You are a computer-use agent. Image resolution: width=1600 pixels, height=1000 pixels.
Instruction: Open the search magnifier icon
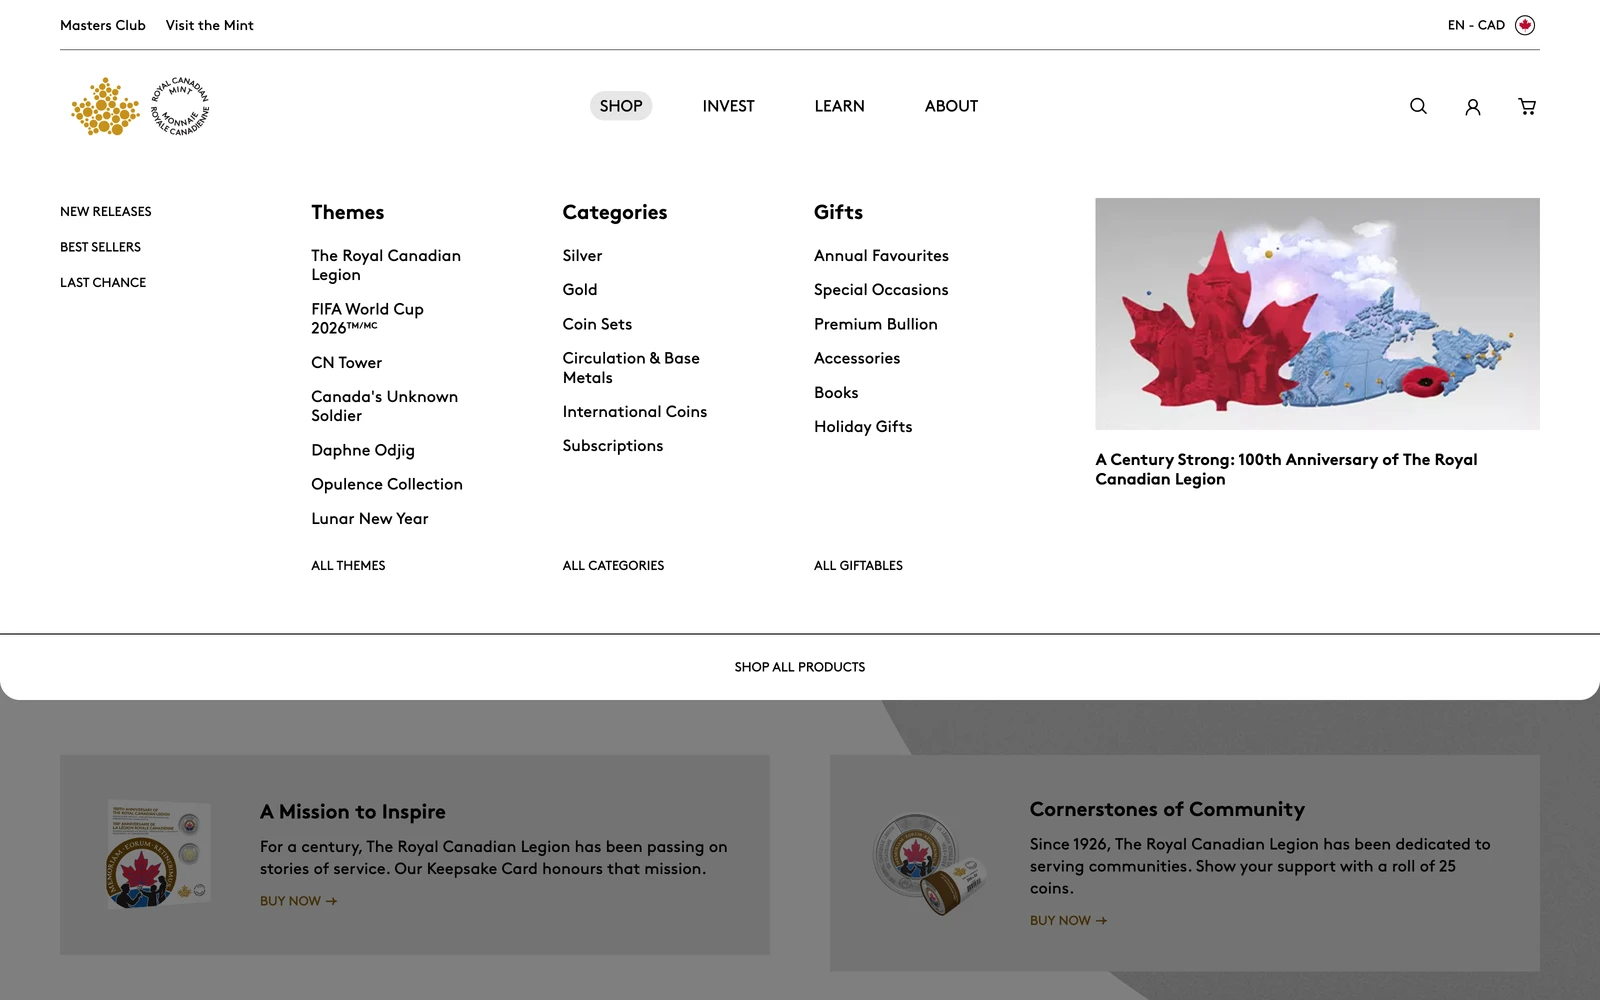tap(1418, 106)
